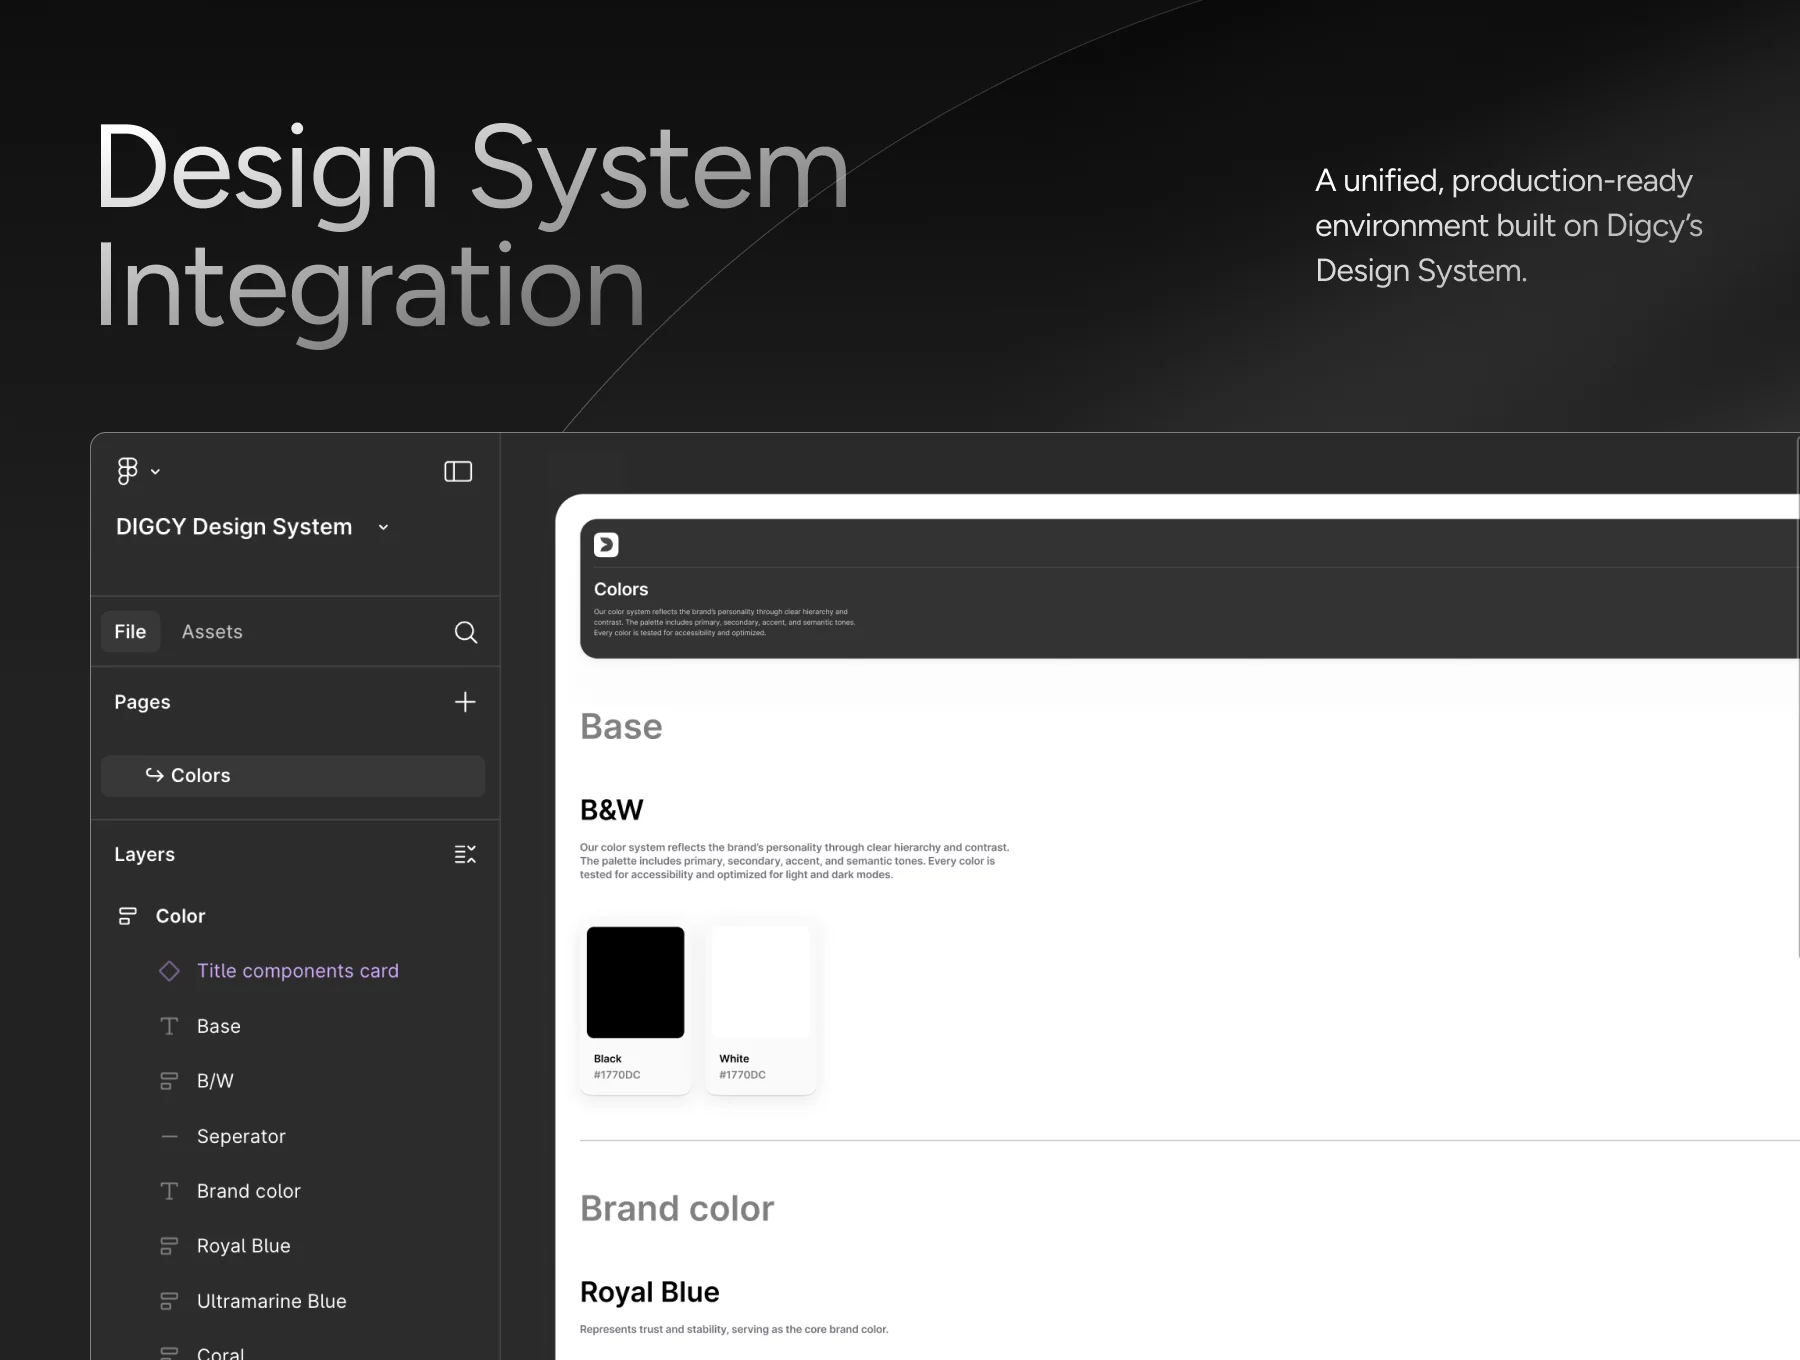The height and width of the screenshot is (1360, 1800).
Task: Open search with the magnifier icon
Action: (466, 632)
